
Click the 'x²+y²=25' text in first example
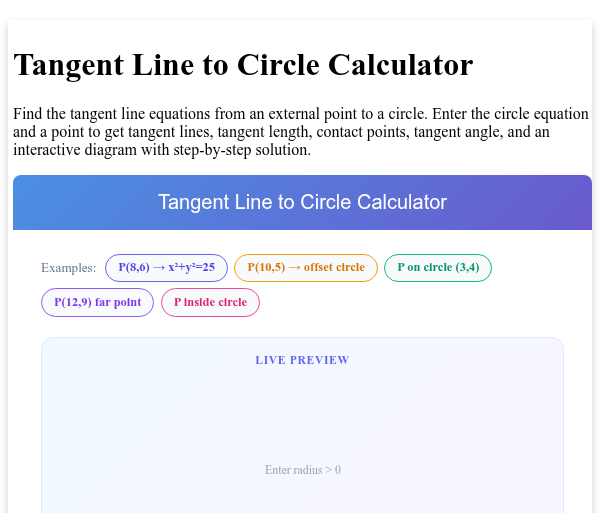[x=191, y=267]
